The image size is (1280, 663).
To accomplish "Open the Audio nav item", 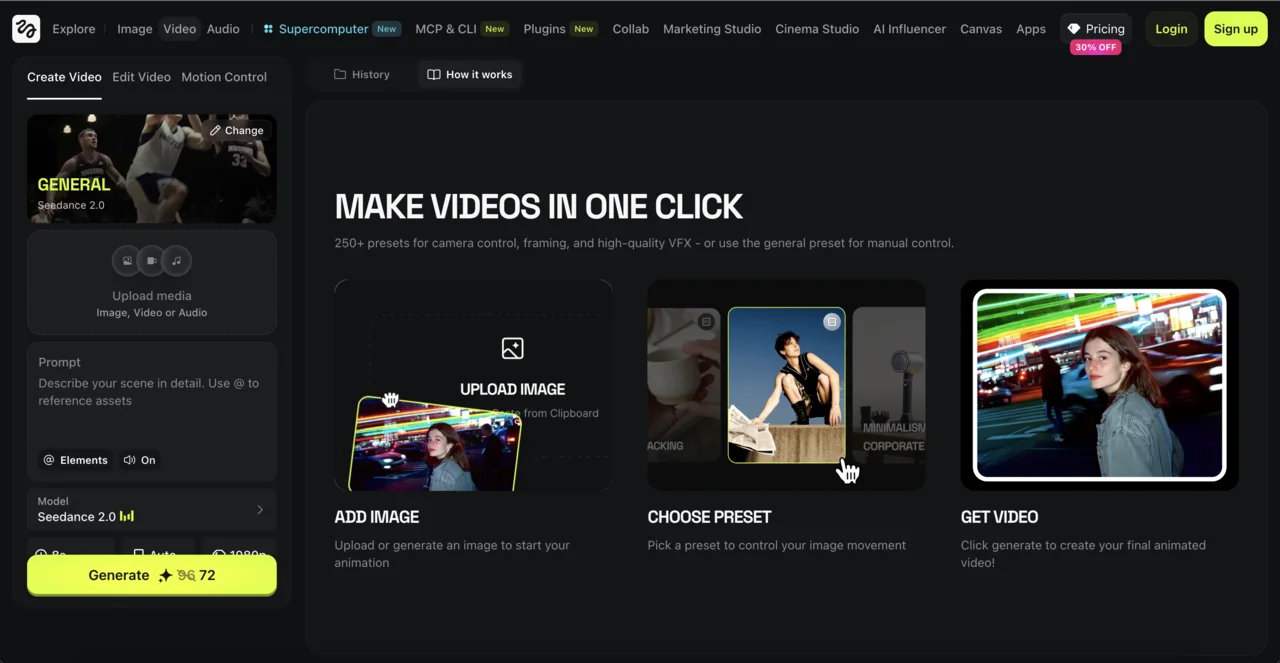I will 223,29.
